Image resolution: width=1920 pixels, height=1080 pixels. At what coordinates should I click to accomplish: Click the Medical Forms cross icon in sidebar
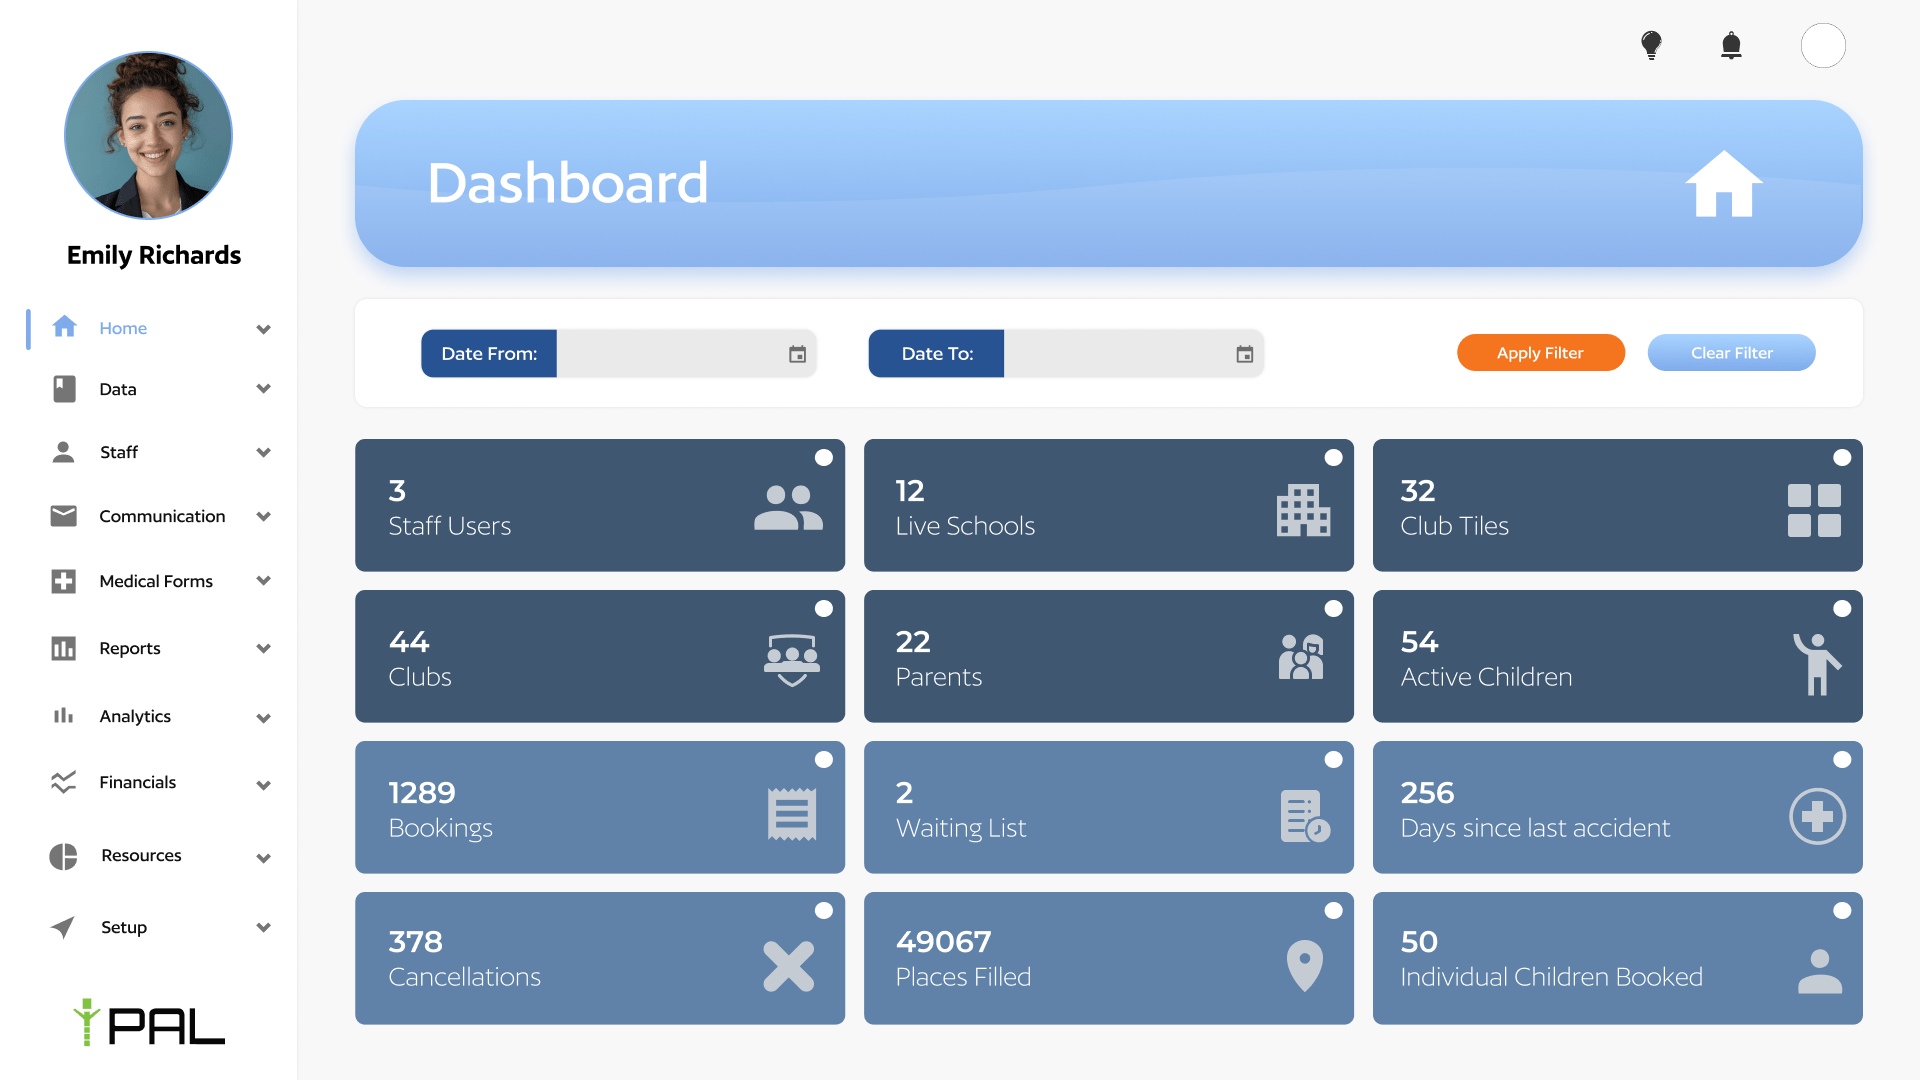pos(63,580)
